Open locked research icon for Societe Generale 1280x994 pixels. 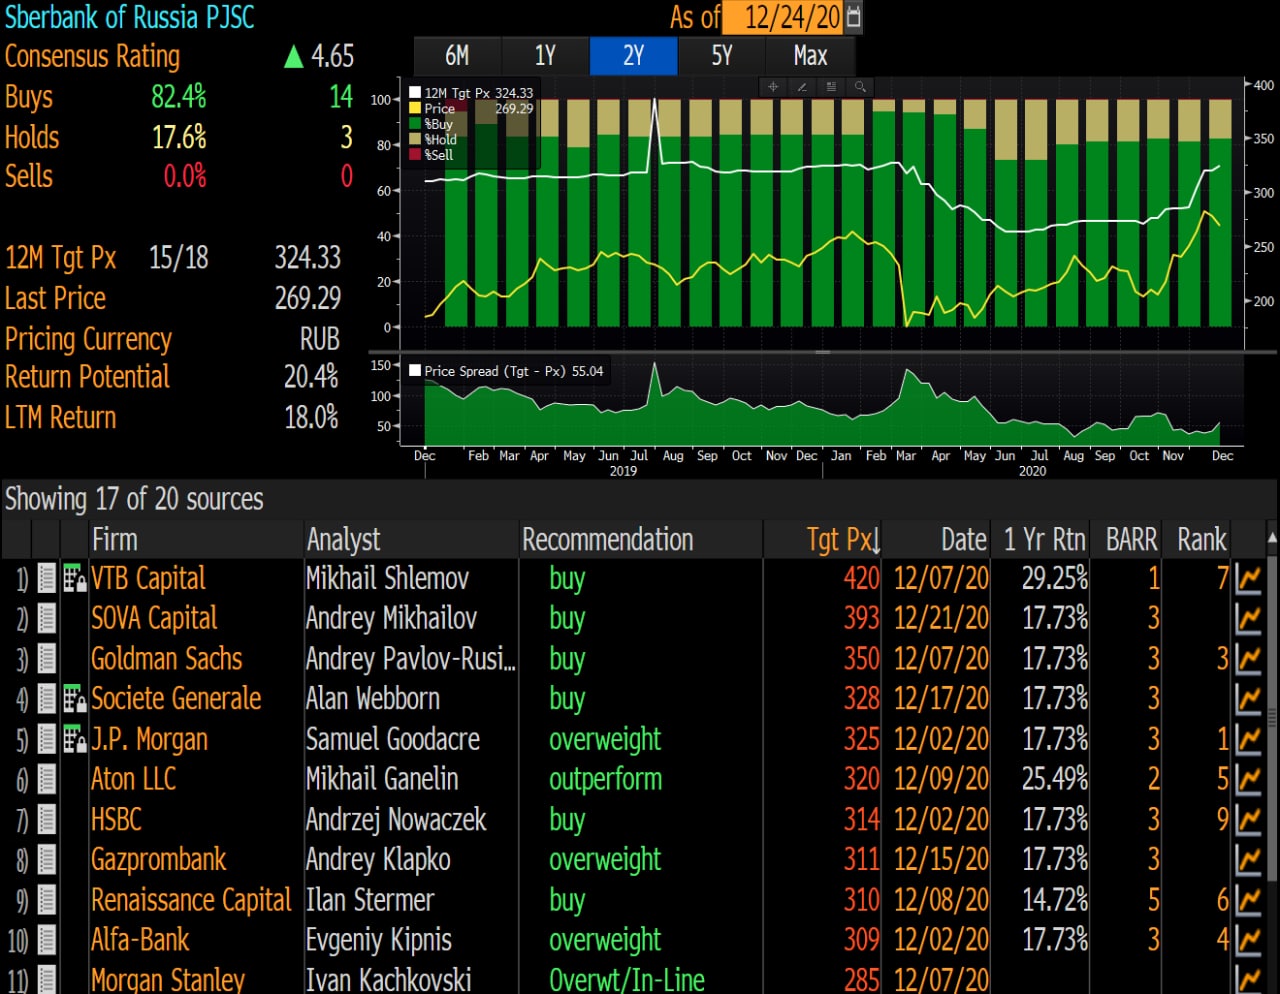(x=74, y=698)
